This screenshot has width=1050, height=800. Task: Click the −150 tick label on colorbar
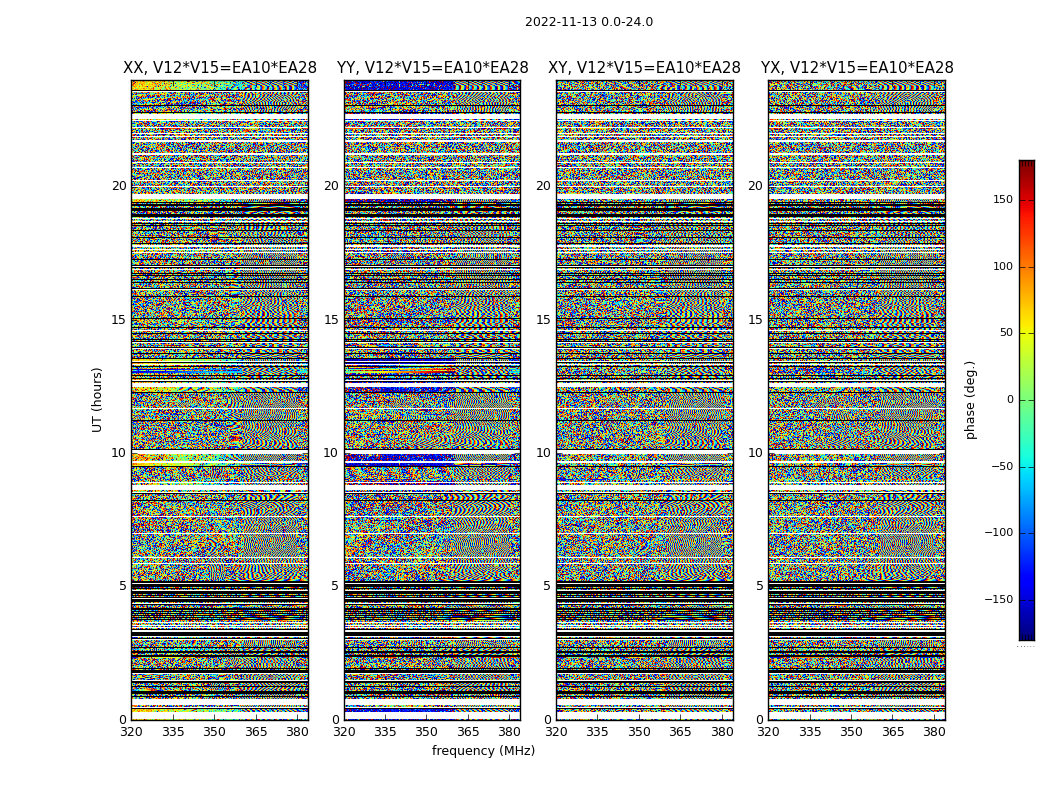click(x=998, y=600)
